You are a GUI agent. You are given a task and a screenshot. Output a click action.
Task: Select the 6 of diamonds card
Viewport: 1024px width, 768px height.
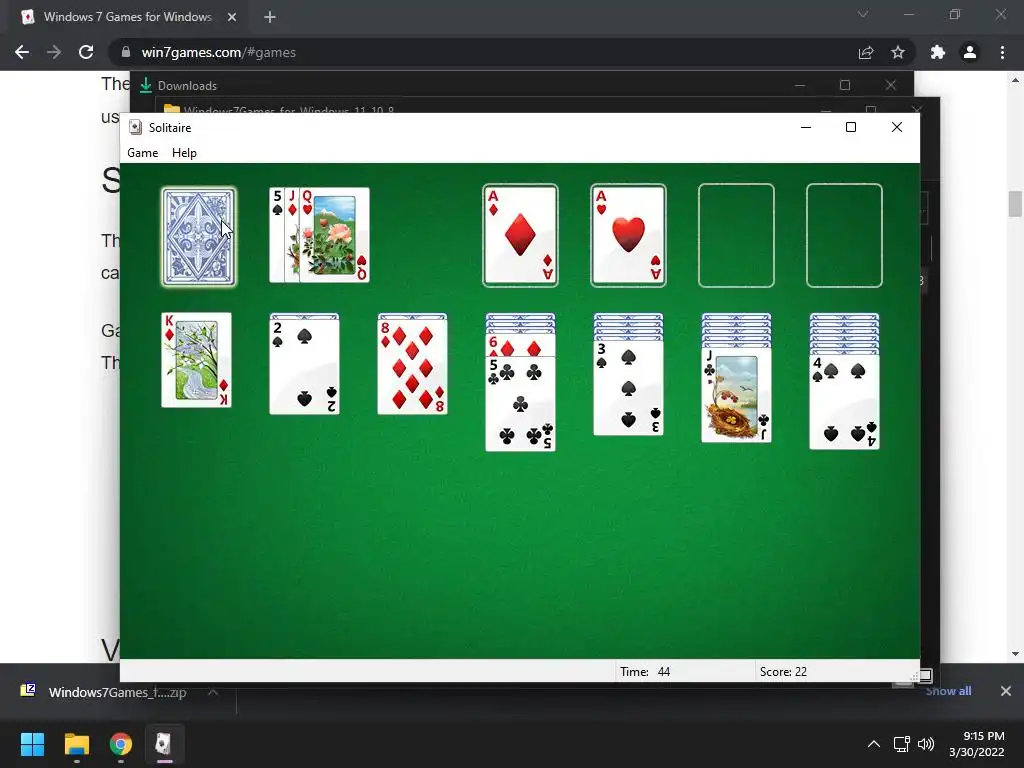coord(520,345)
